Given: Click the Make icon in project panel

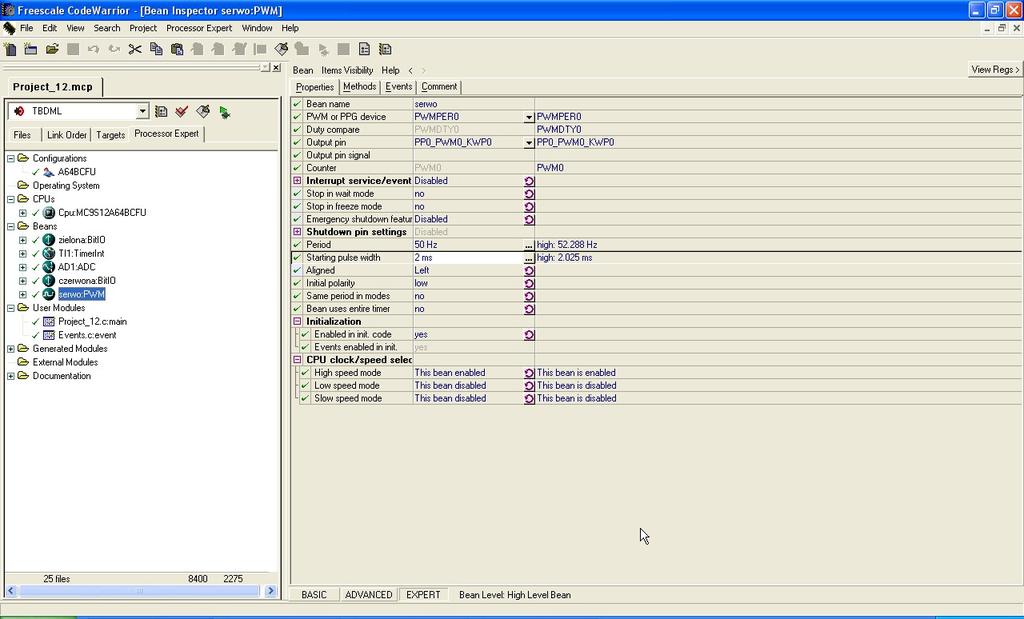Looking at the screenshot, I should (x=203, y=112).
